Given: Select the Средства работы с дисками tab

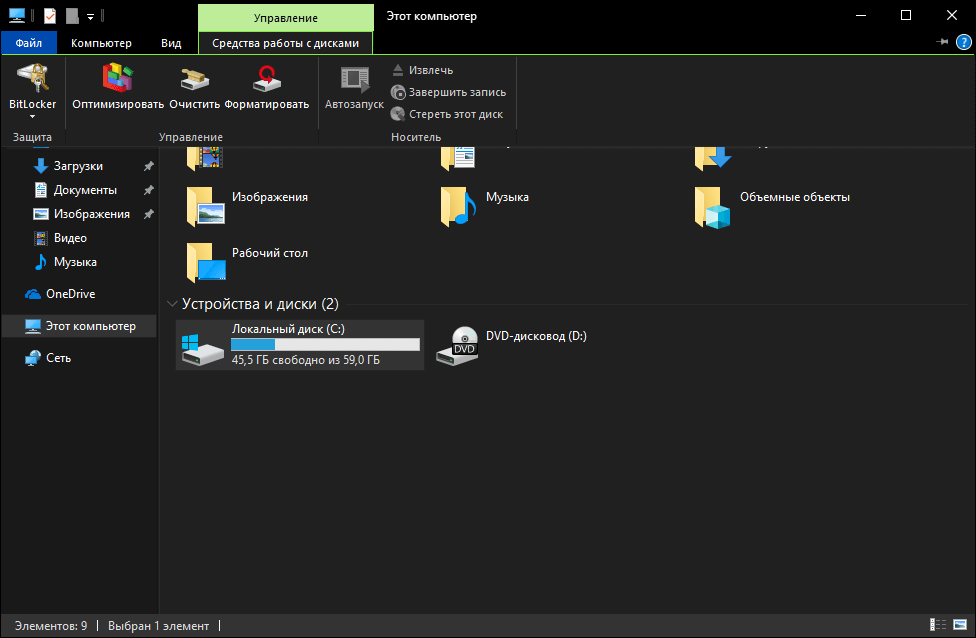Looking at the screenshot, I should (x=286, y=43).
